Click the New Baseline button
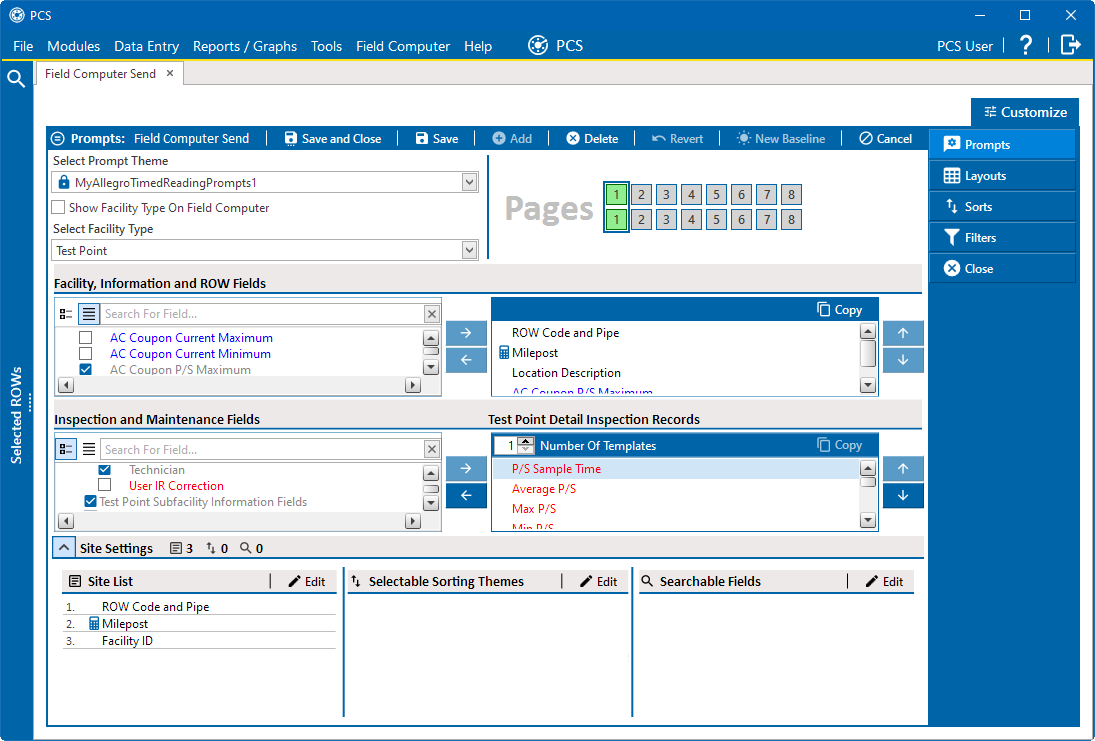 tap(781, 138)
